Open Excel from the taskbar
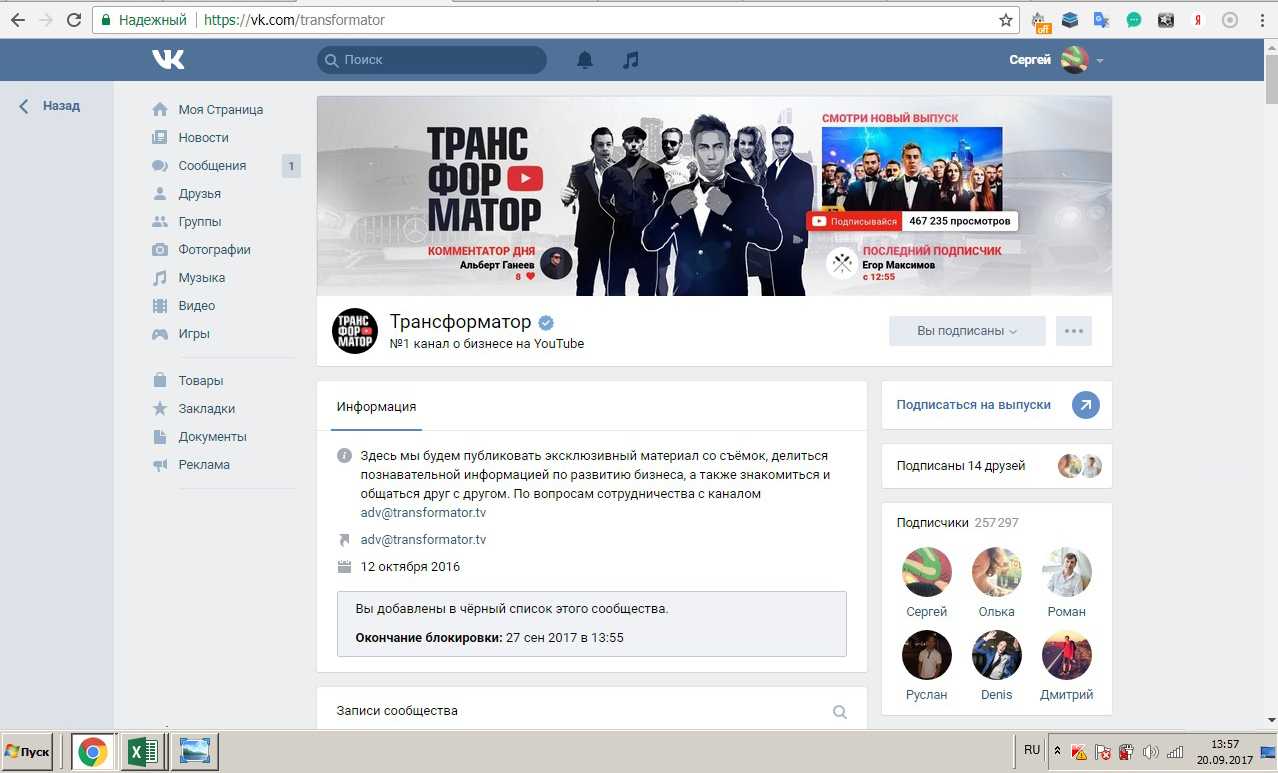1278x773 pixels. click(x=143, y=751)
